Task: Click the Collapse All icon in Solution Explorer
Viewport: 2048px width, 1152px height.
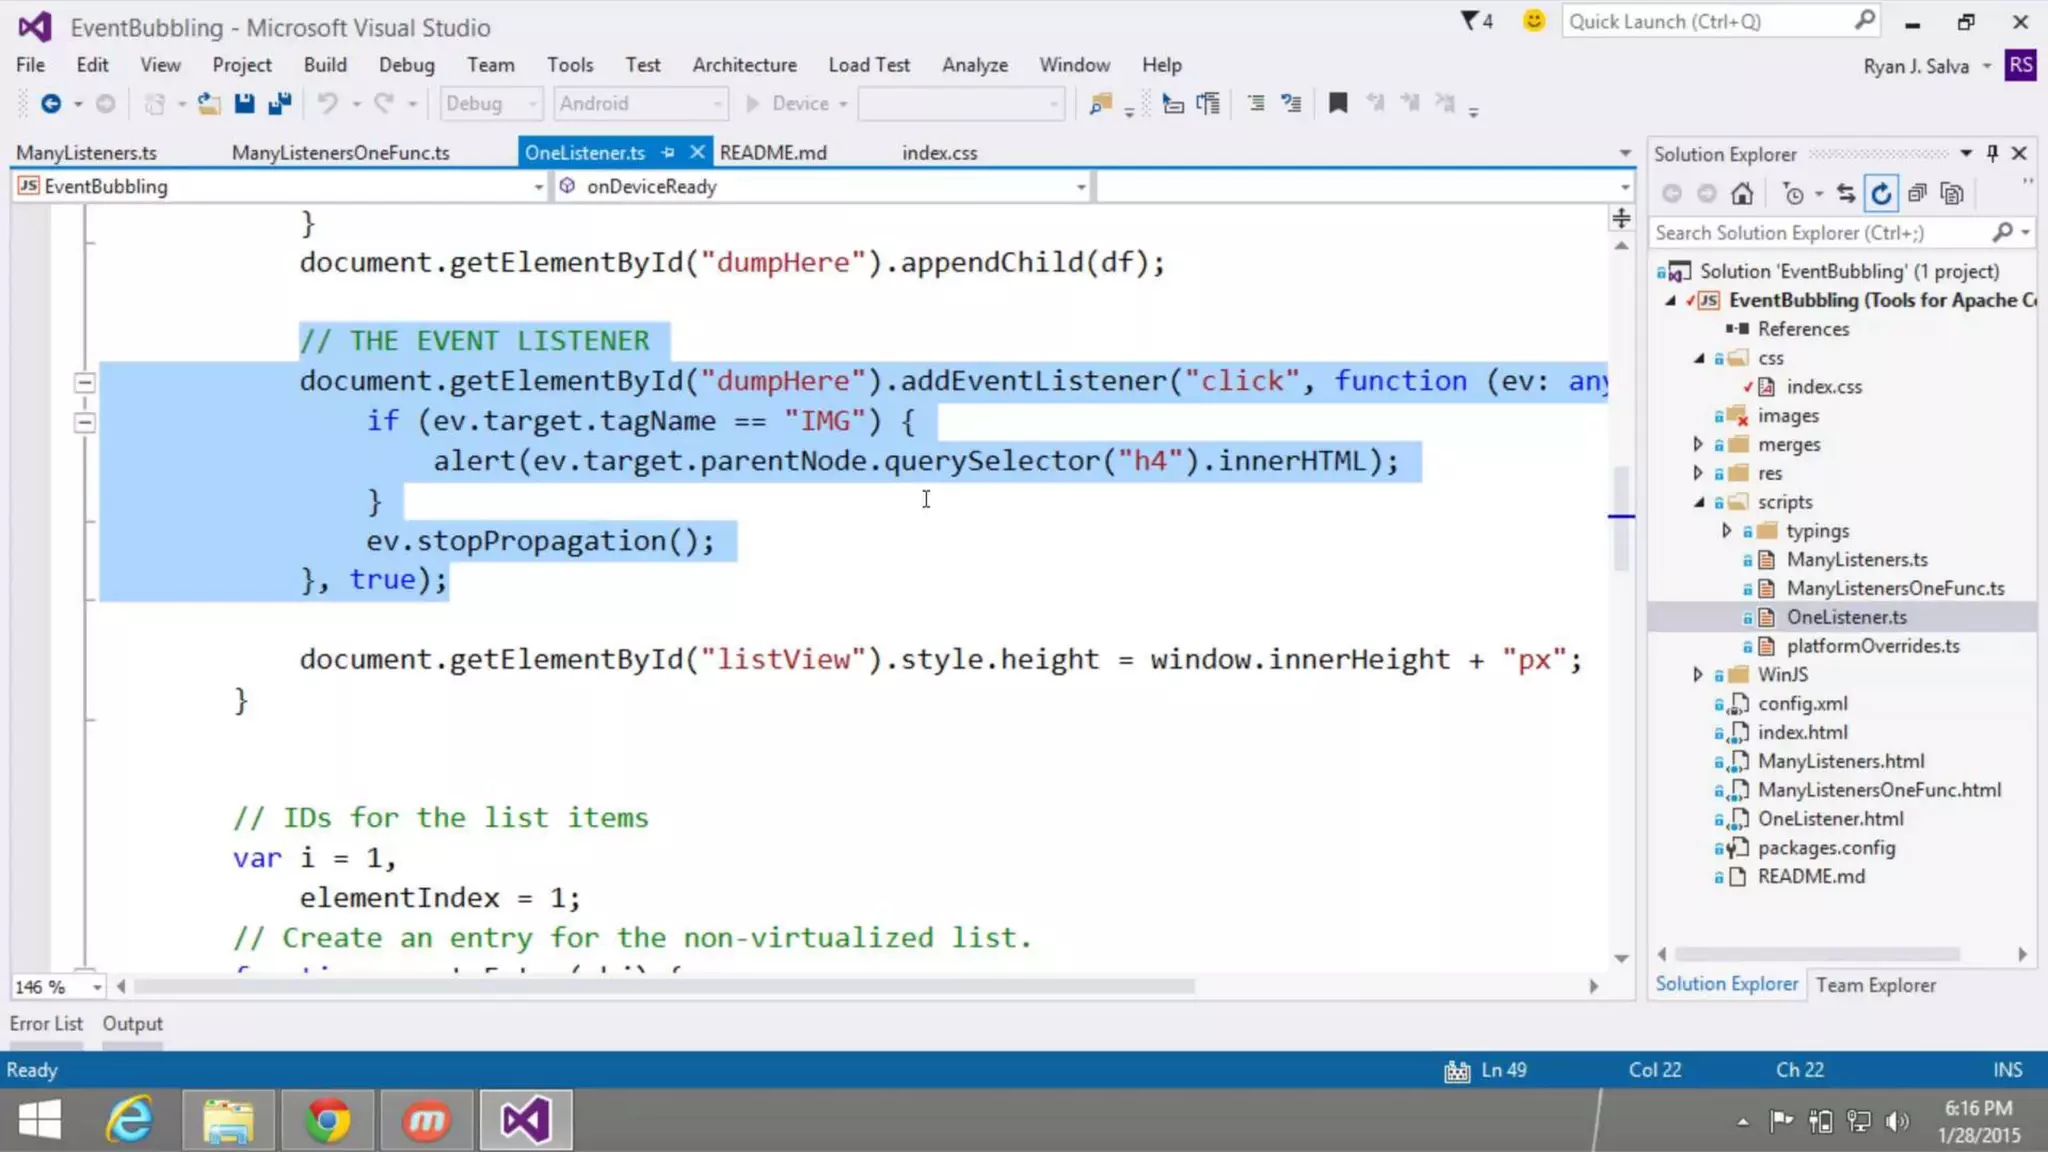Action: (1916, 194)
